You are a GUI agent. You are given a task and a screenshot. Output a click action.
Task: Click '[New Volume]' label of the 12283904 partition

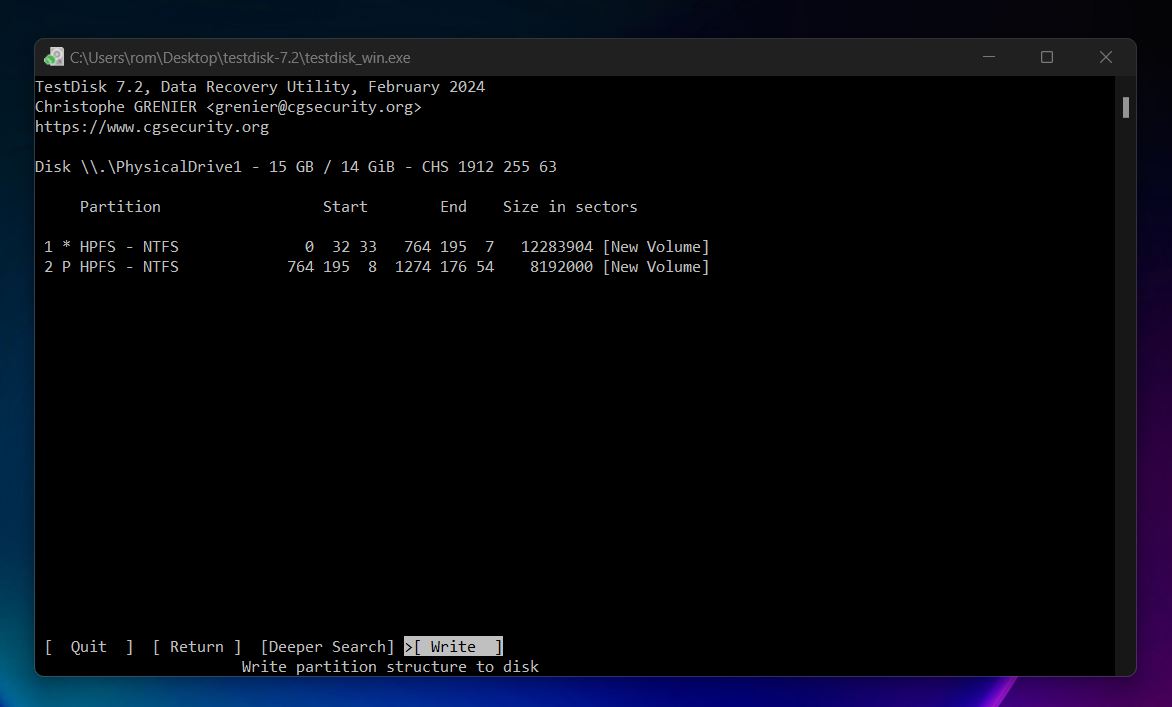tap(656, 247)
